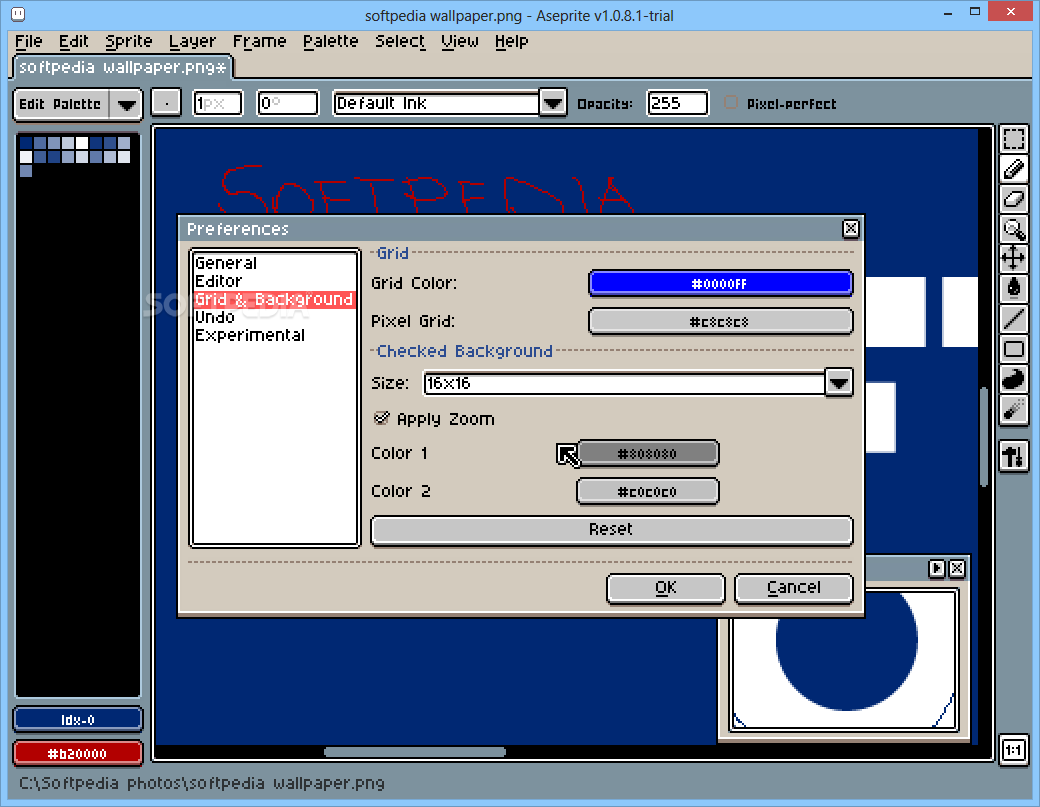Select the pencil tool
Viewport: 1040px width, 807px height.
point(1013,169)
